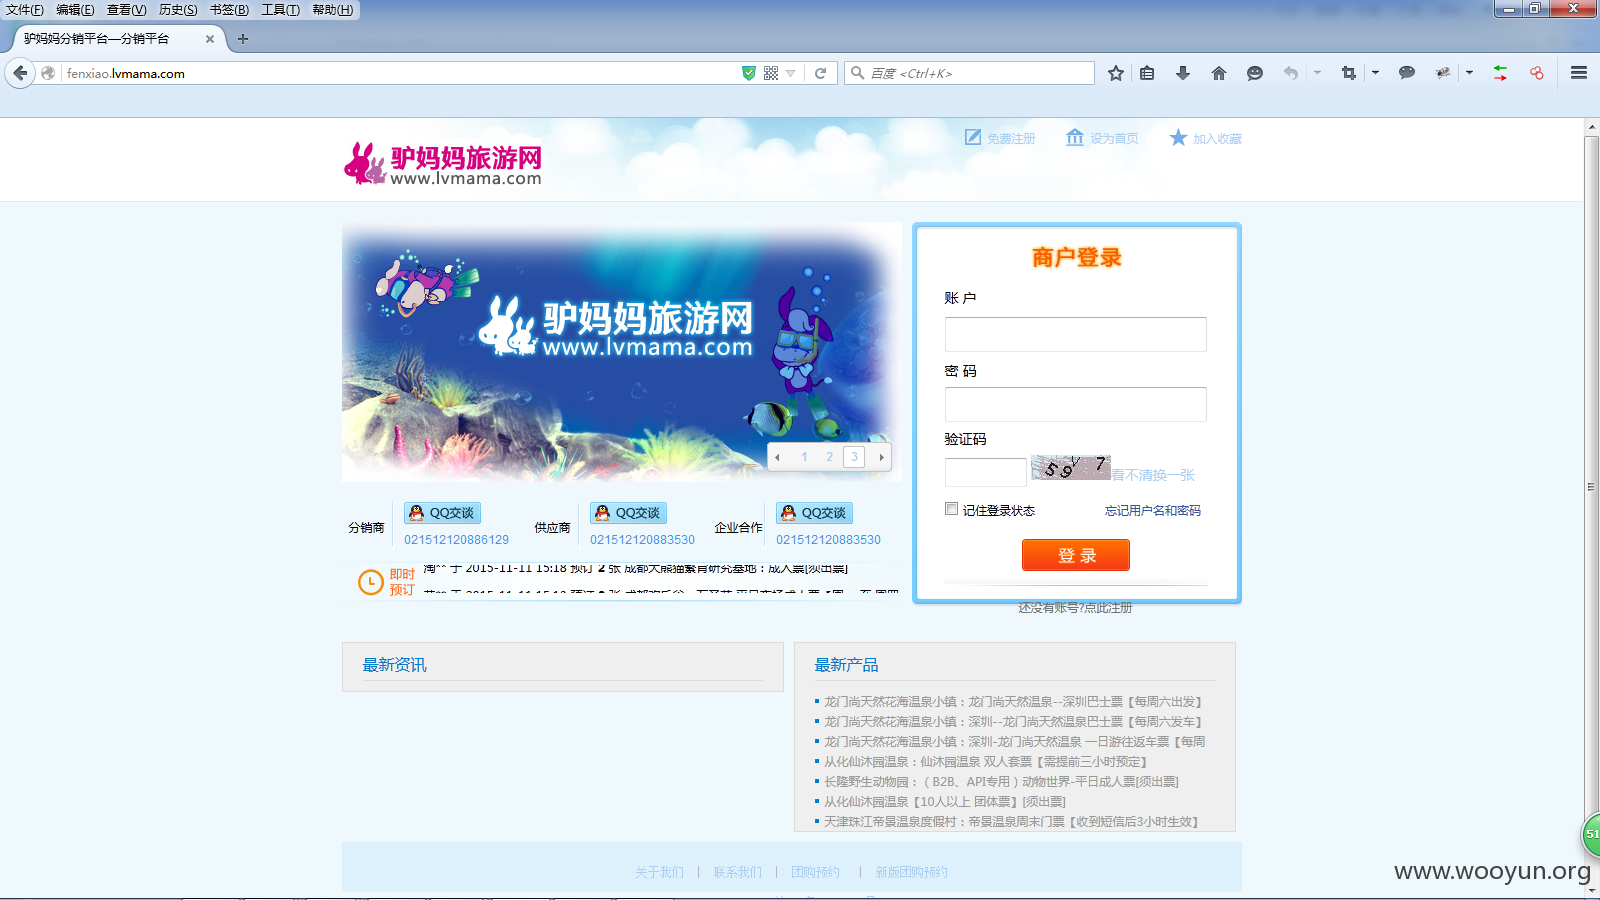The height and width of the screenshot is (900, 1600).
Task: Click the add to favorites star icon
Action: [1179, 137]
